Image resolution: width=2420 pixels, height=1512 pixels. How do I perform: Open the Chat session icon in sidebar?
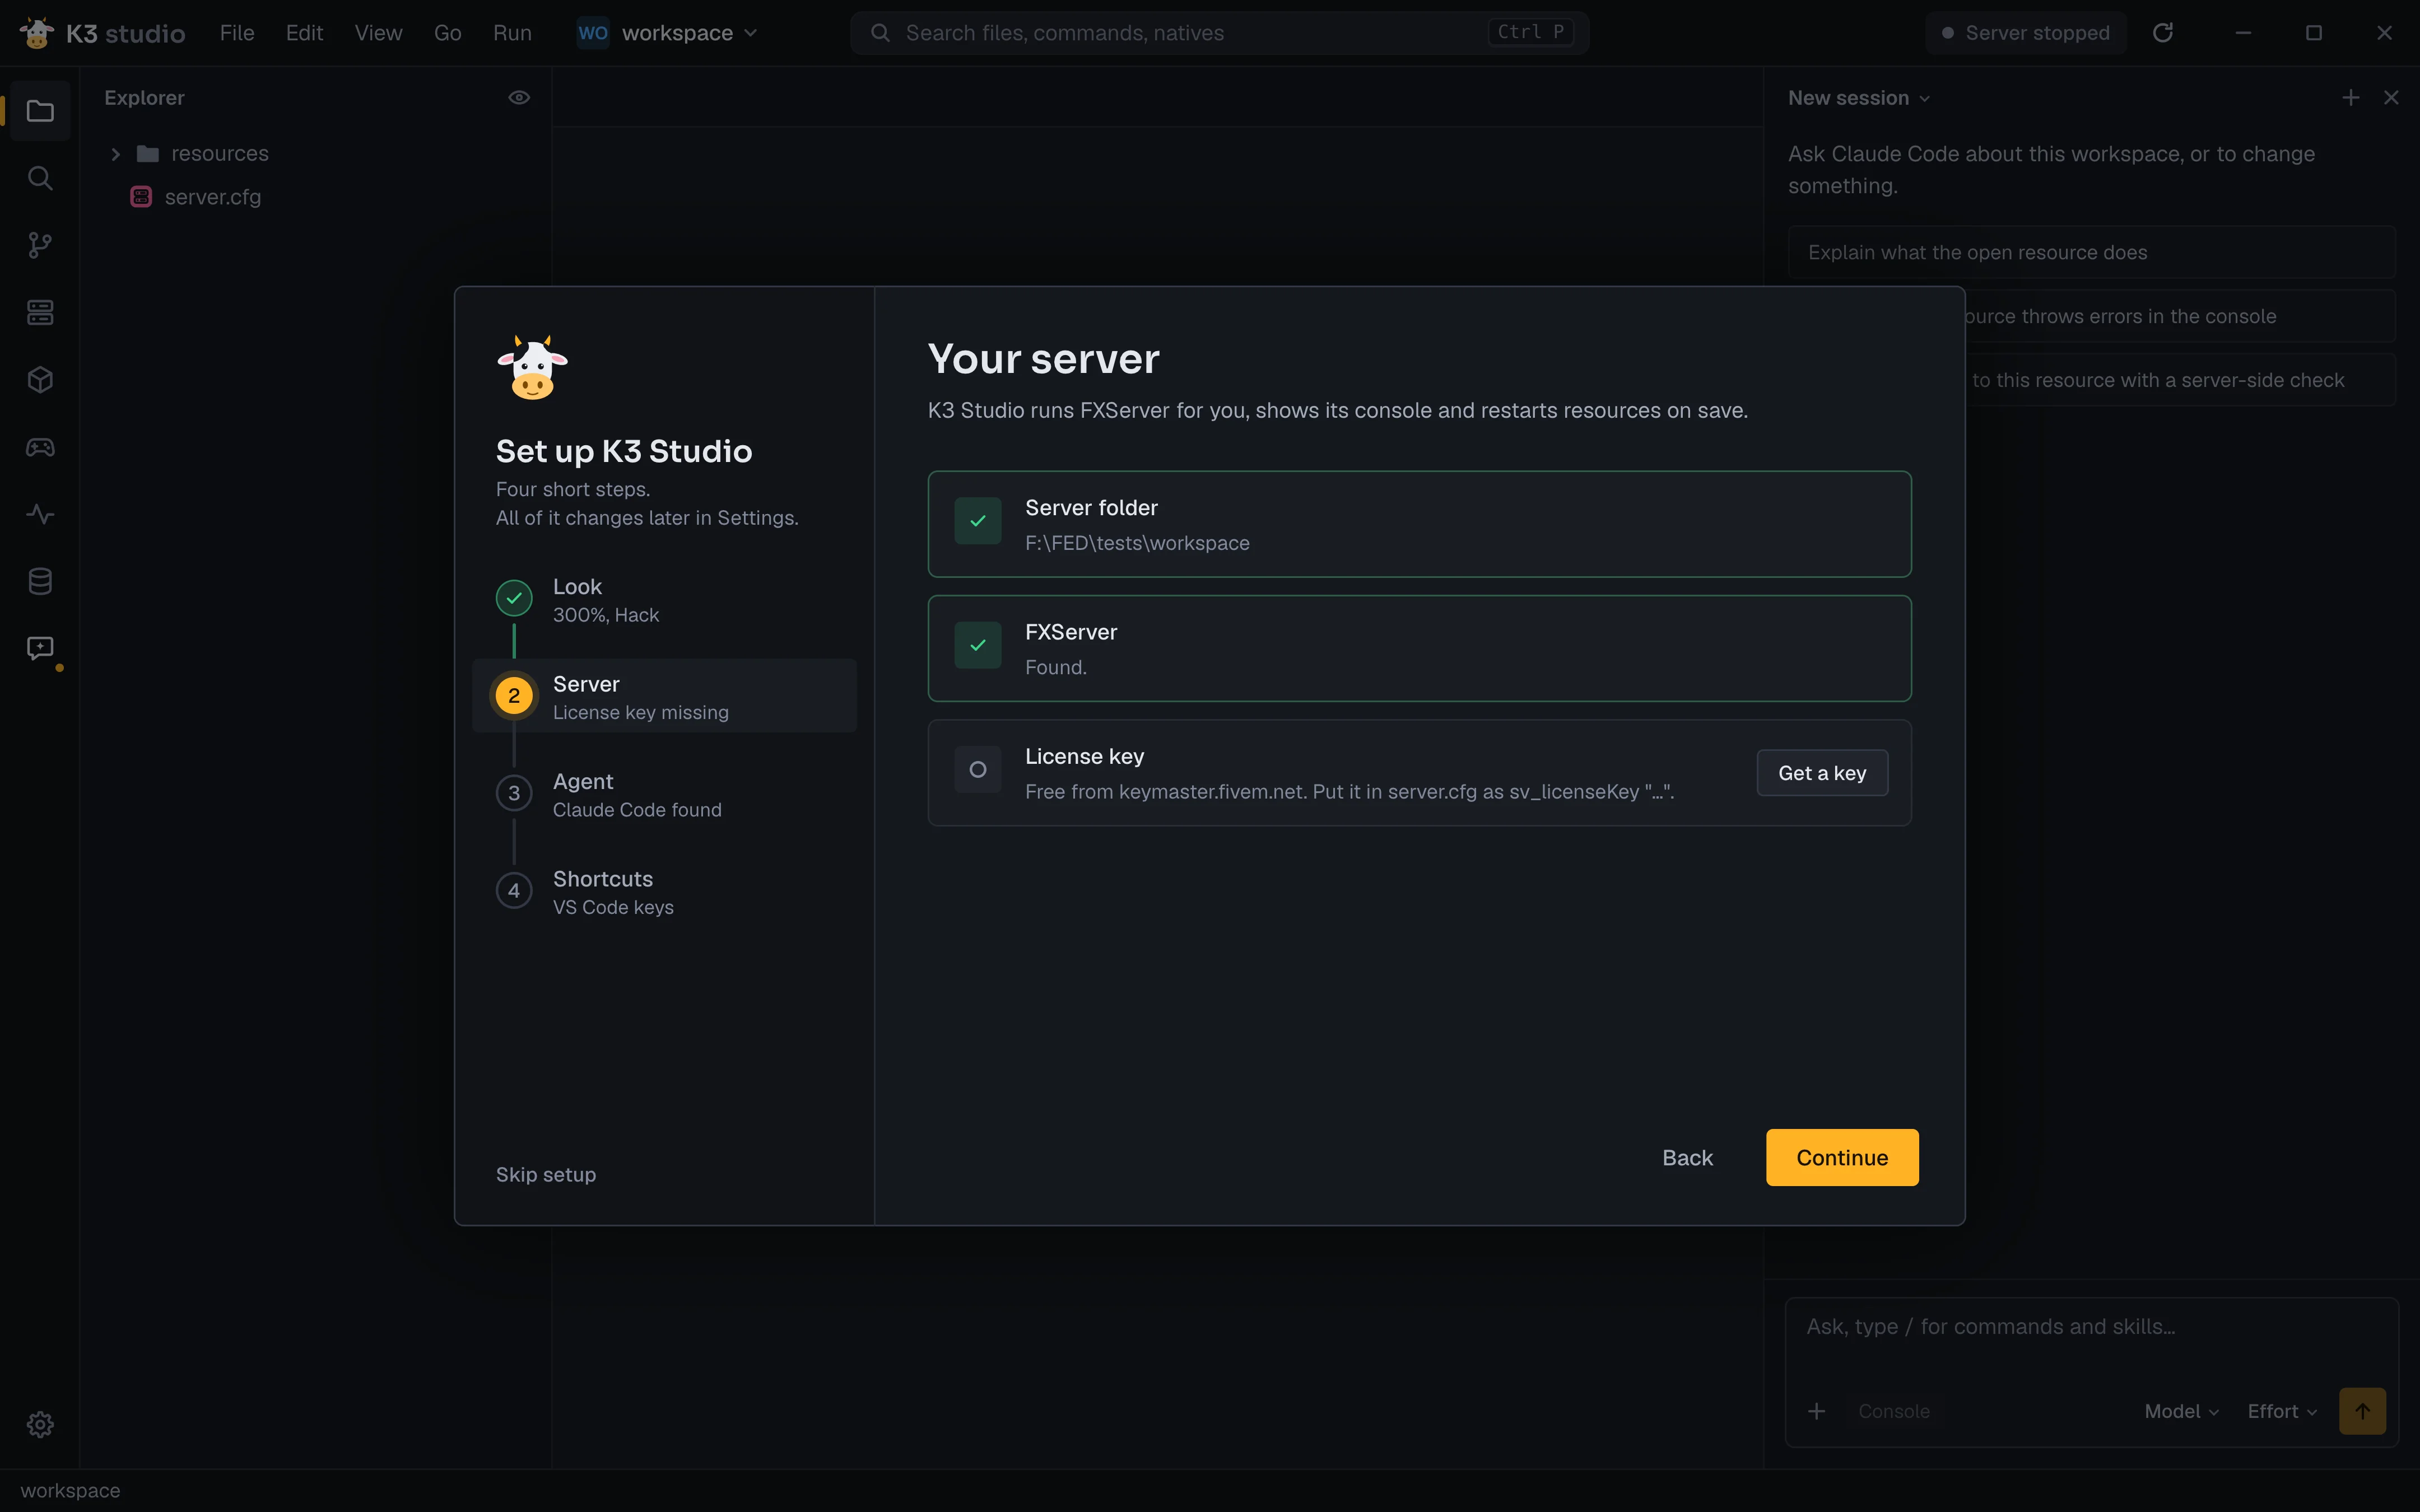[40, 648]
